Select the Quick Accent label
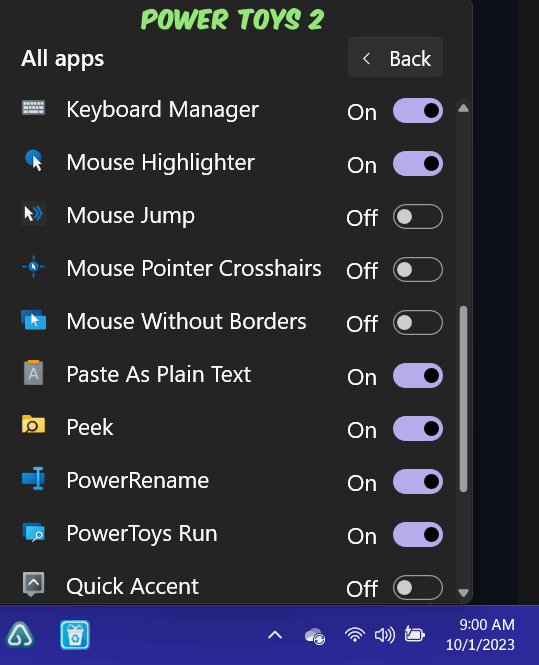Viewport: 539px width, 665px height. coord(132,587)
